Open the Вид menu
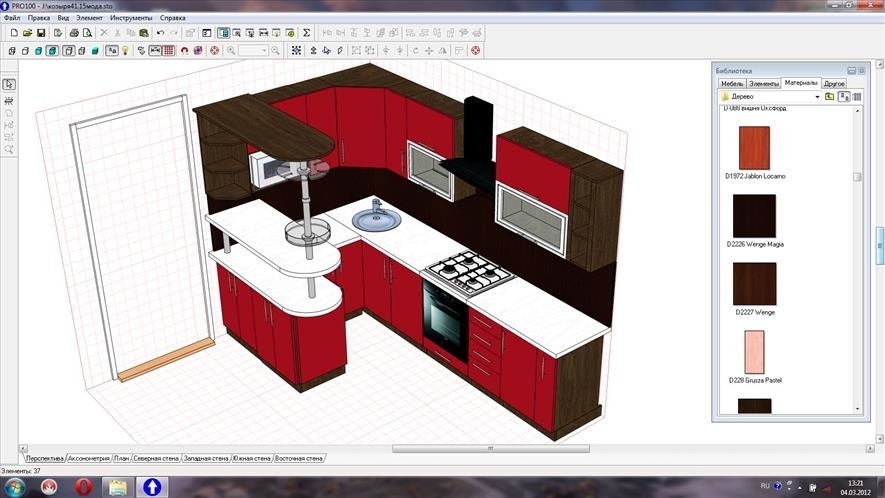 (x=63, y=18)
